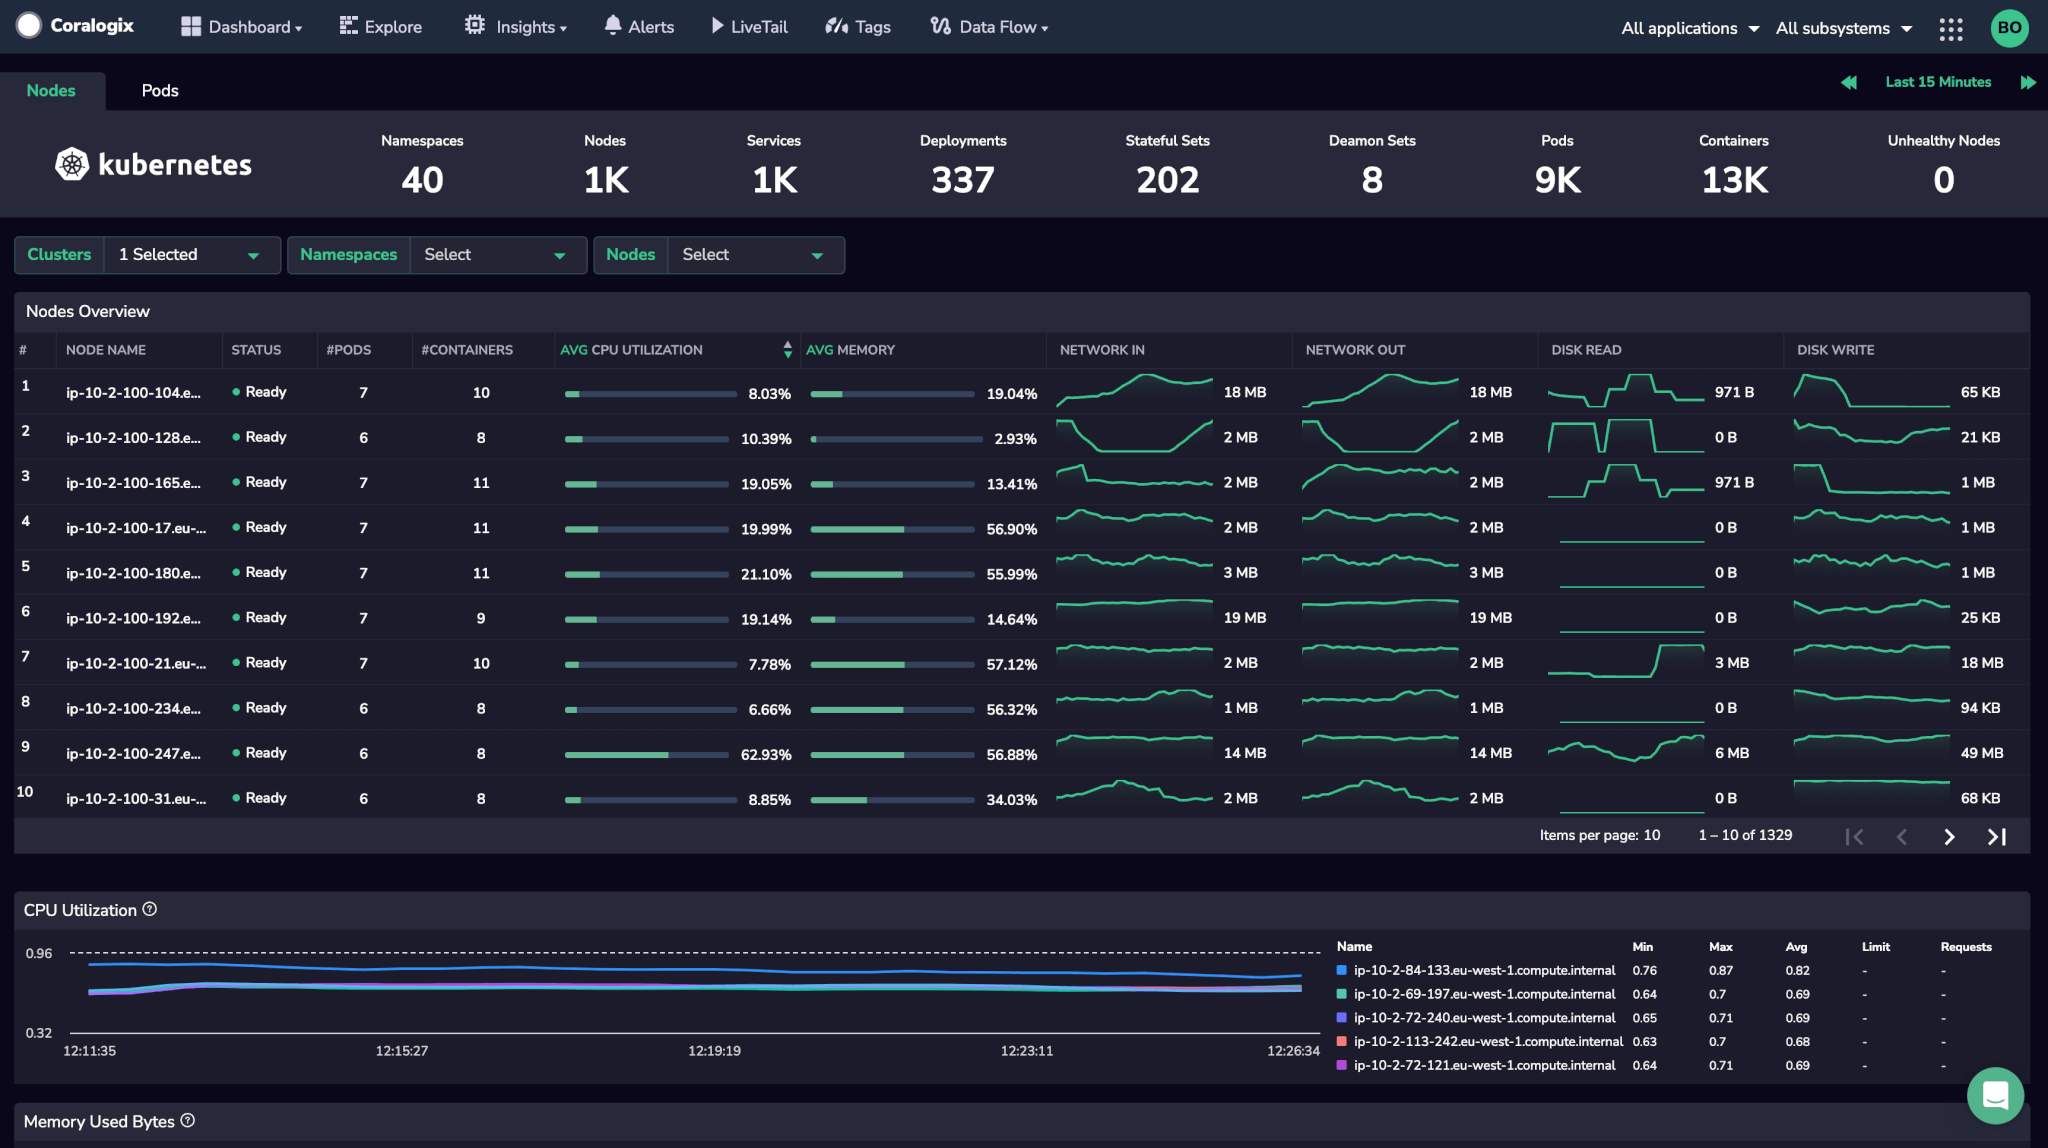2048x1148 pixels.
Task: Click memory bar for ip-10-2-100-21 row
Action: click(893, 664)
